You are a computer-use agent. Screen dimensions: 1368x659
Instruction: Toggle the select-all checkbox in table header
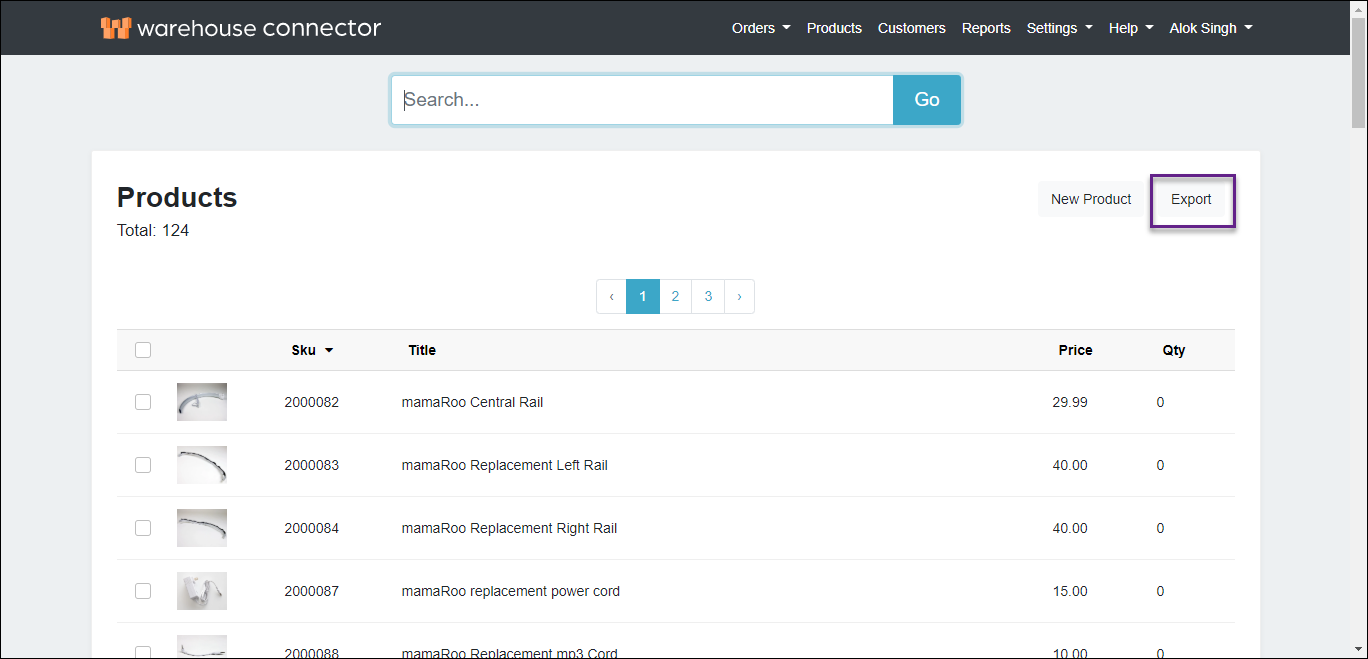(x=142, y=350)
